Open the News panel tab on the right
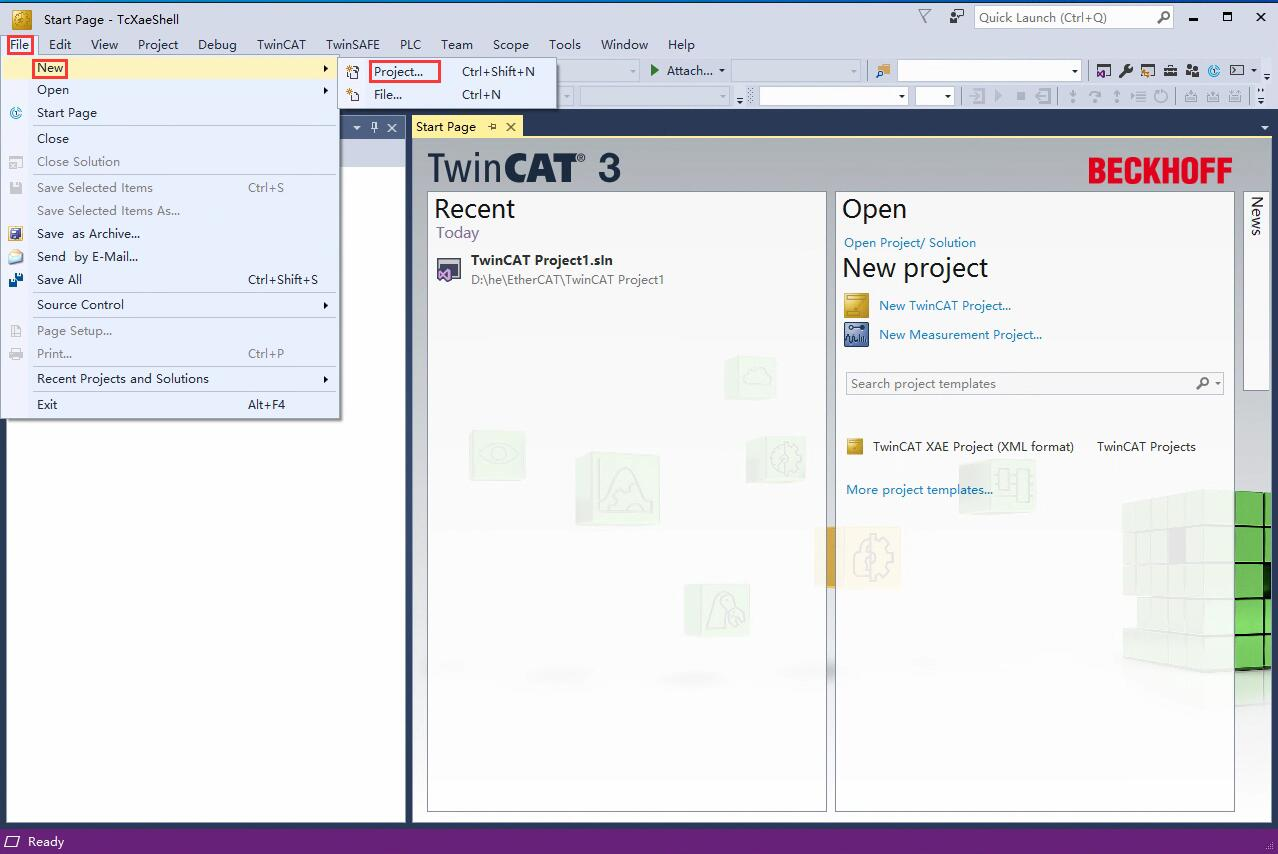The height and width of the screenshot is (854, 1278). [1254, 215]
